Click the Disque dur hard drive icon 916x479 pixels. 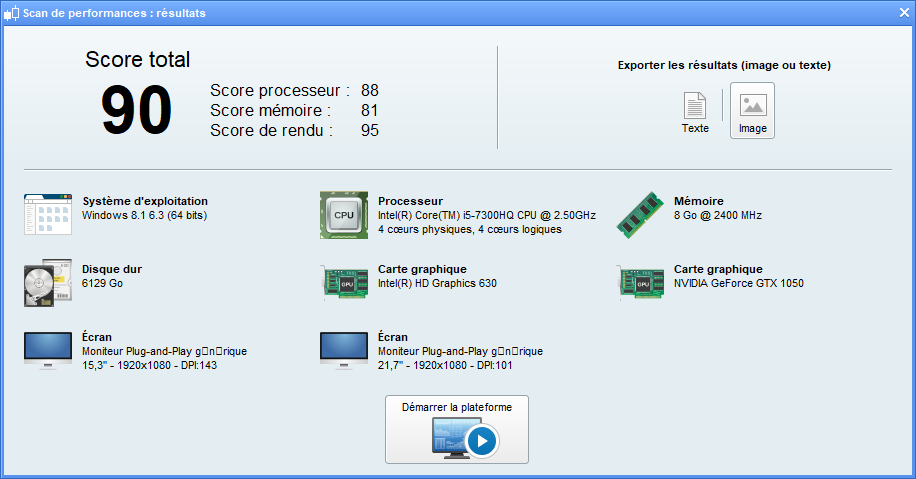[48, 283]
